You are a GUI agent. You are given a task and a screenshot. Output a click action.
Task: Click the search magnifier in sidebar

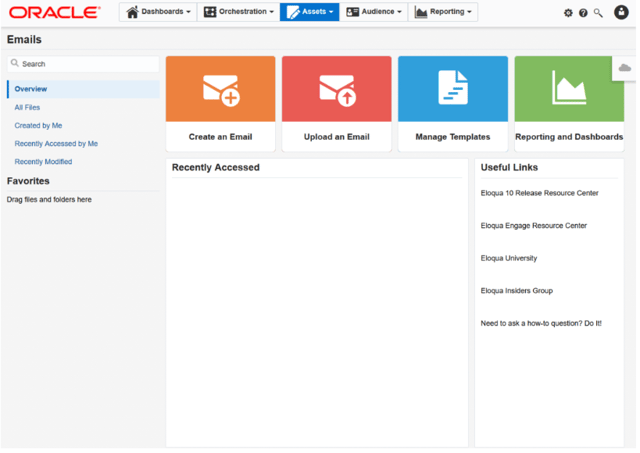pos(15,63)
